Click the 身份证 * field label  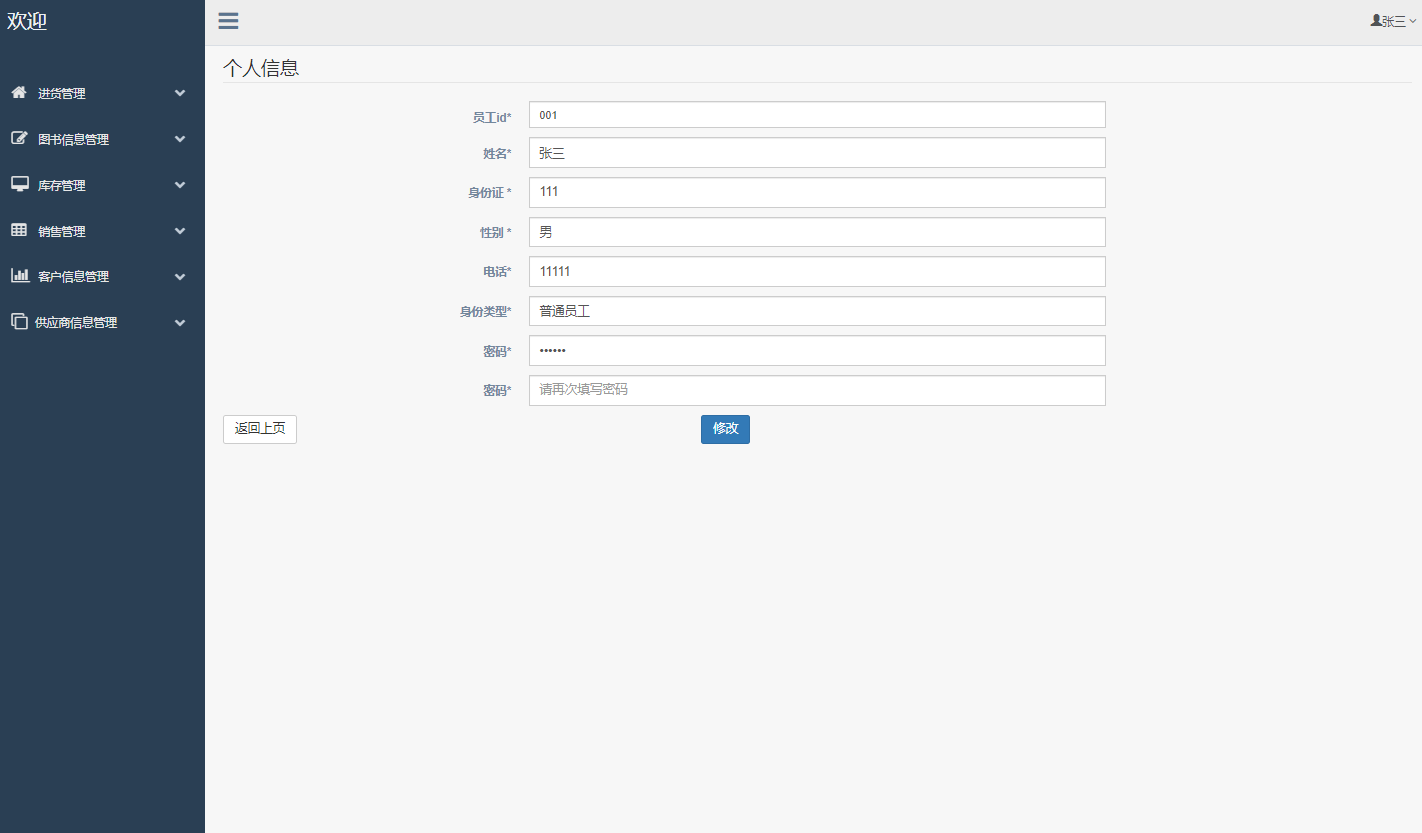coord(490,192)
